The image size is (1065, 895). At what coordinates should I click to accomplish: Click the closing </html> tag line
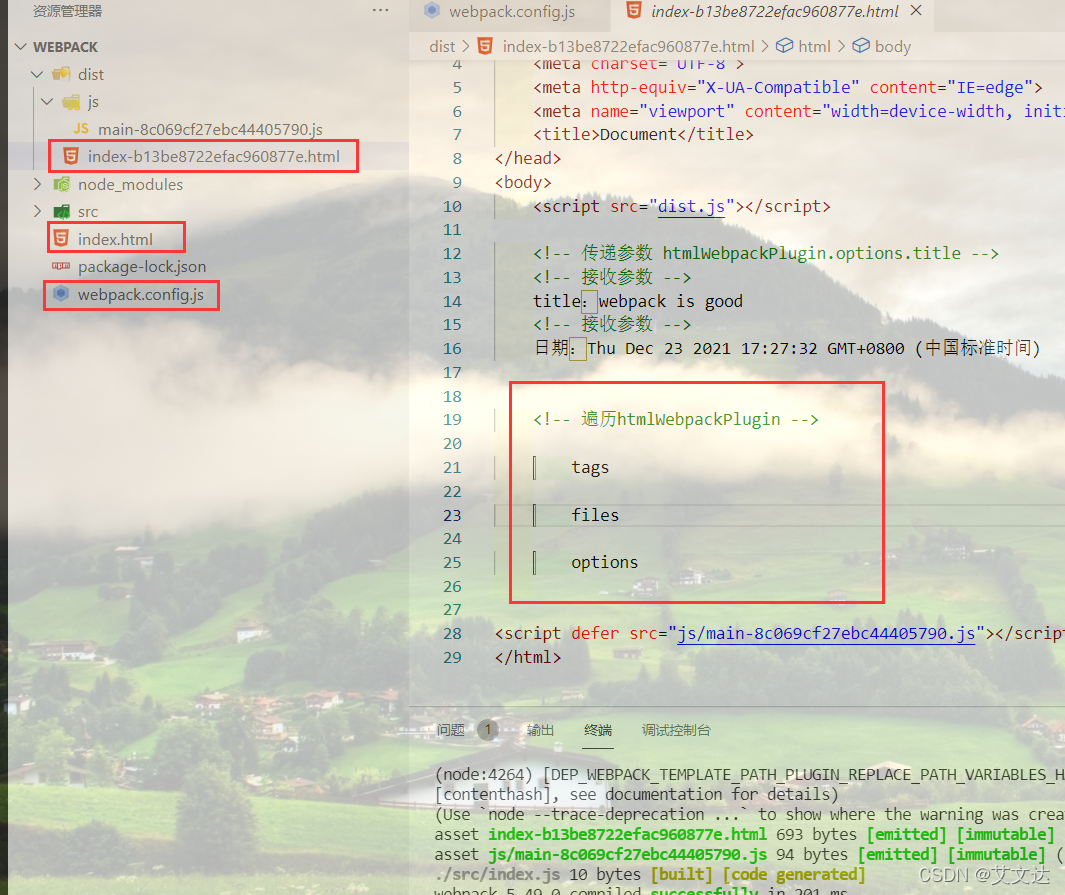click(x=528, y=657)
